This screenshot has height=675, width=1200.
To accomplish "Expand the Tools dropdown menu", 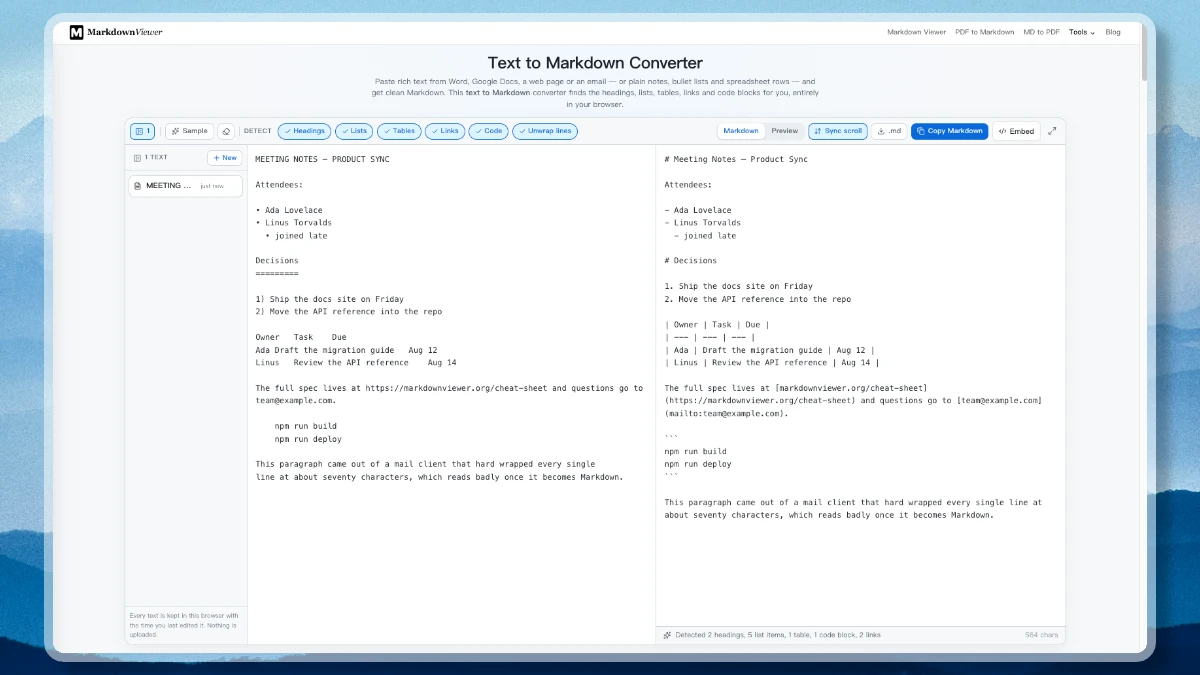I will pyautogui.click(x=1082, y=32).
